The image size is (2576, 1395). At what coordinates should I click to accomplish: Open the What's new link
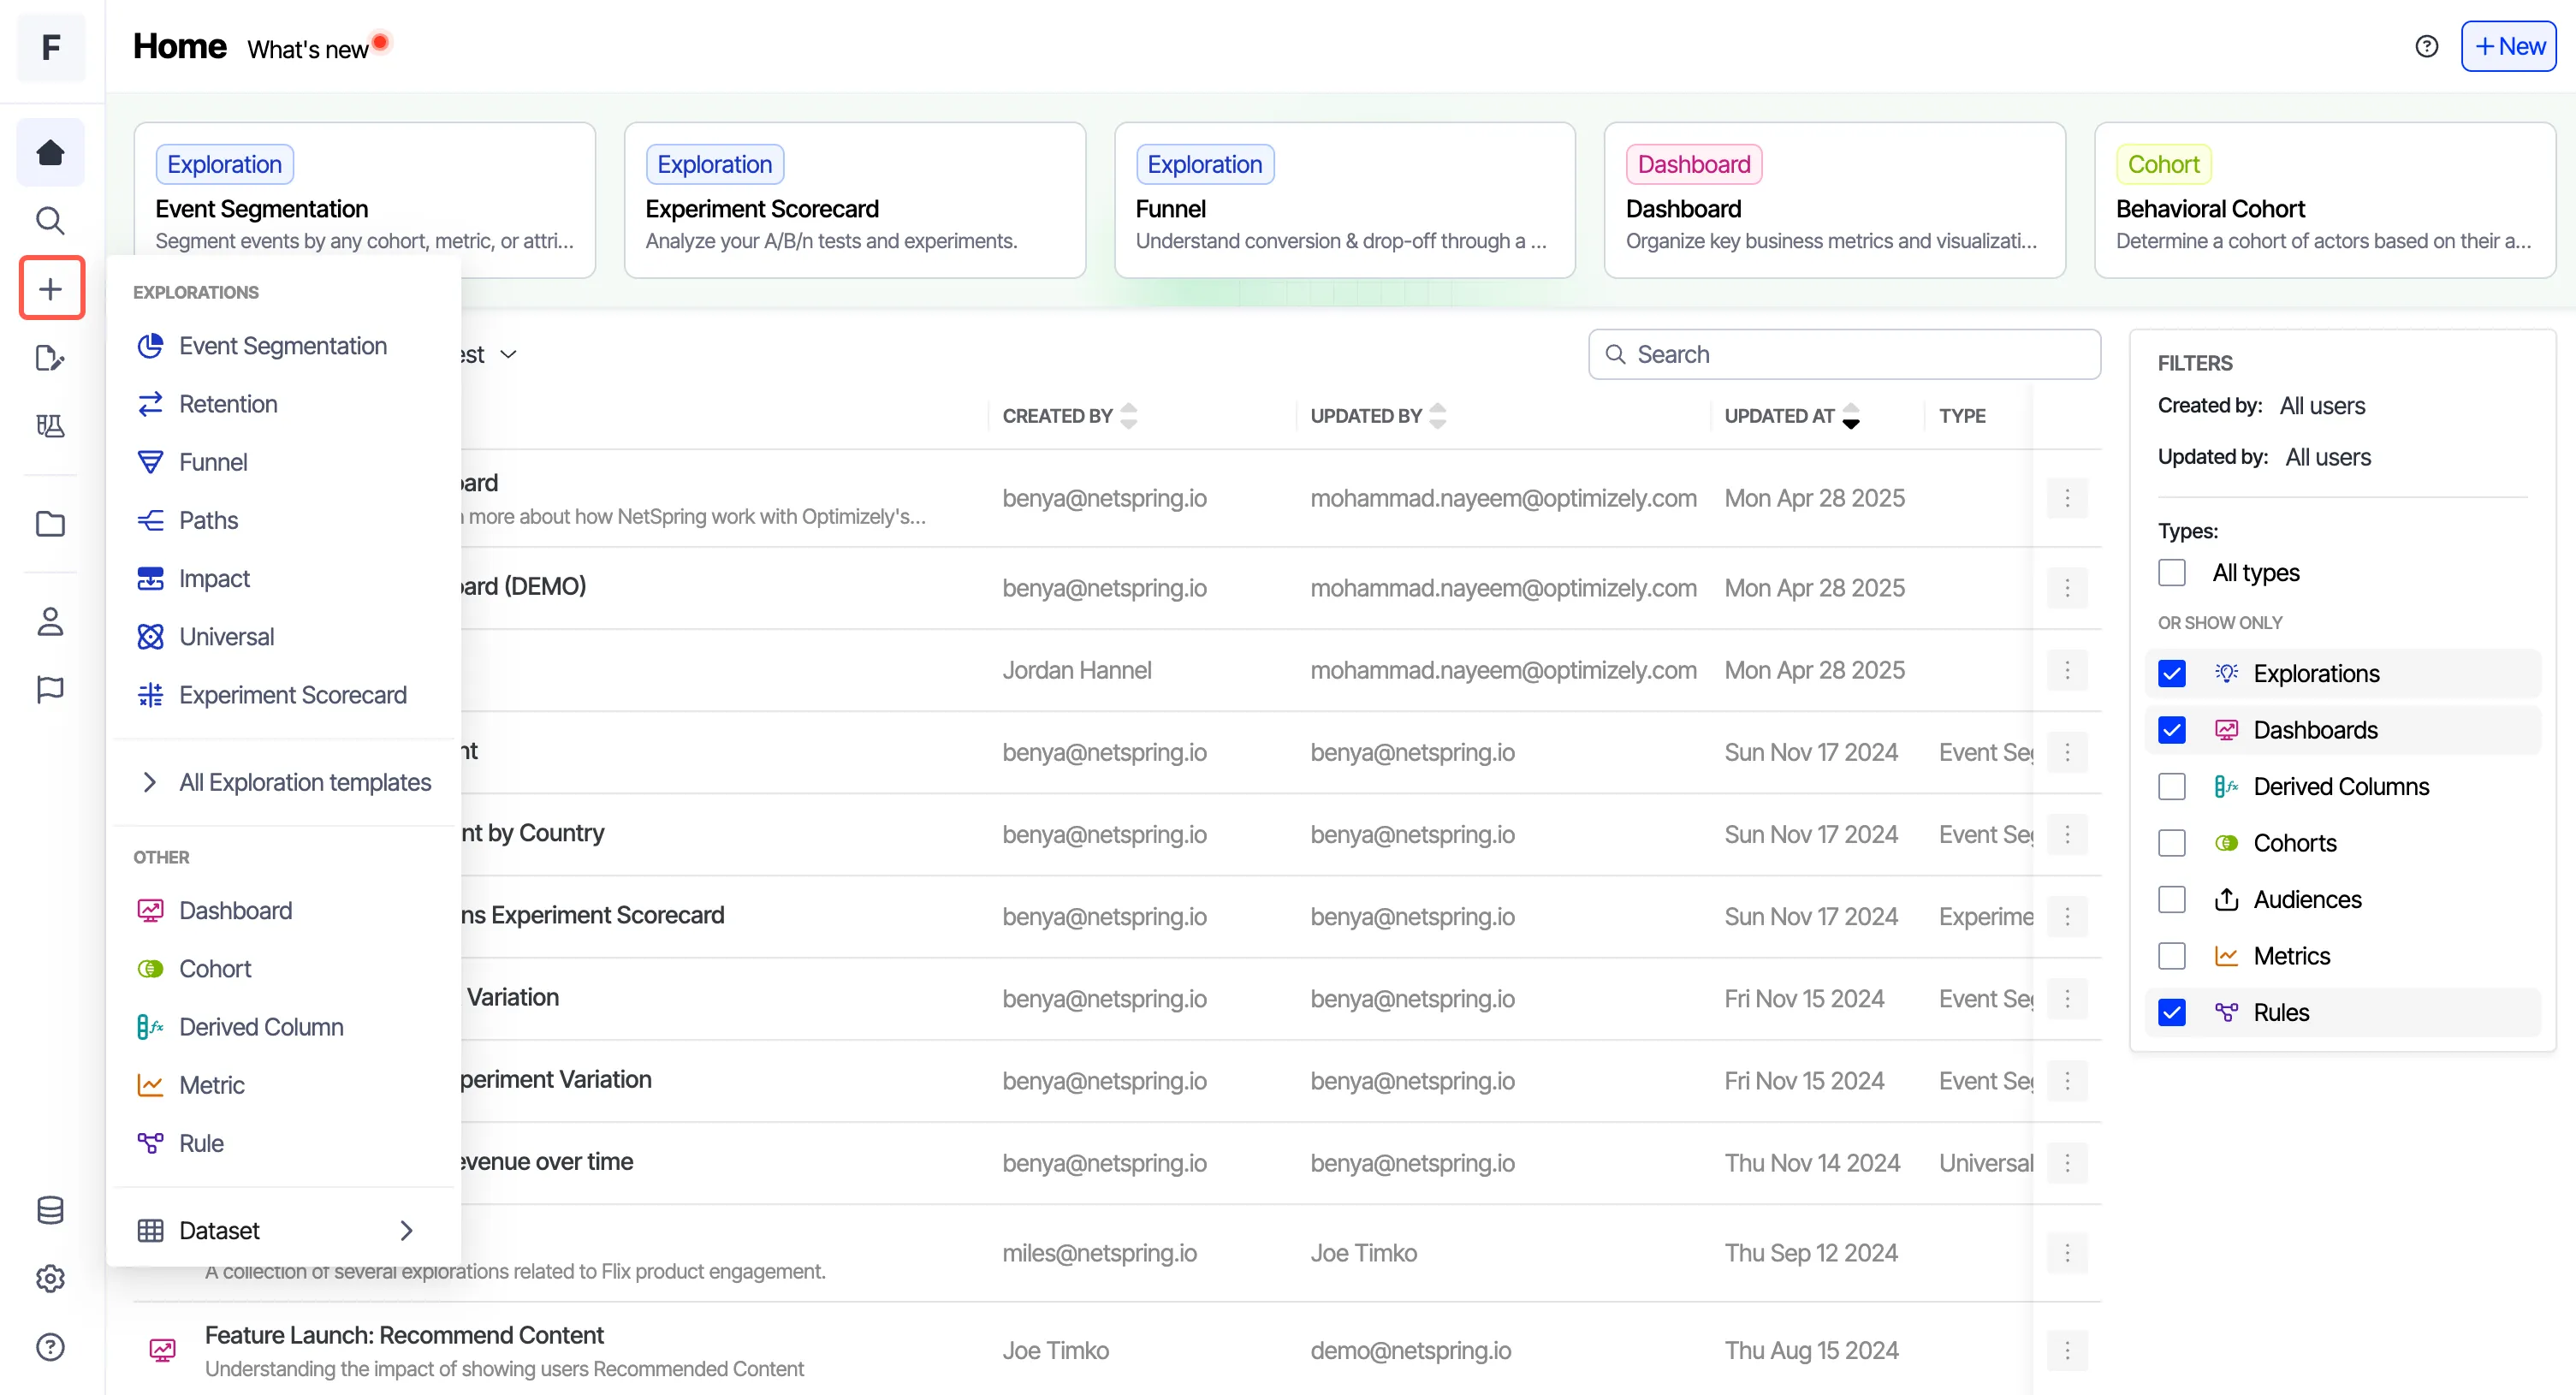309,49
